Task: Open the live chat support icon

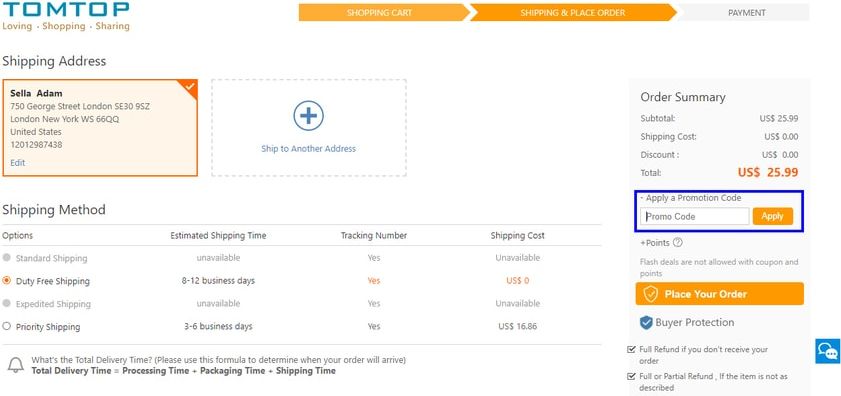Action: [x=828, y=351]
